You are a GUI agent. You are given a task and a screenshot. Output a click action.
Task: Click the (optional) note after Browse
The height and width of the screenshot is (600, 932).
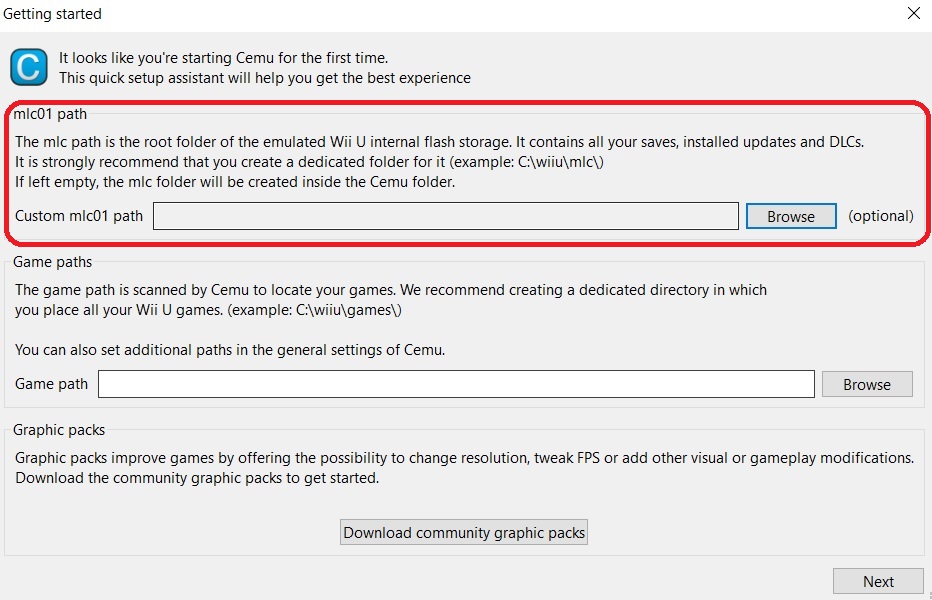point(880,216)
